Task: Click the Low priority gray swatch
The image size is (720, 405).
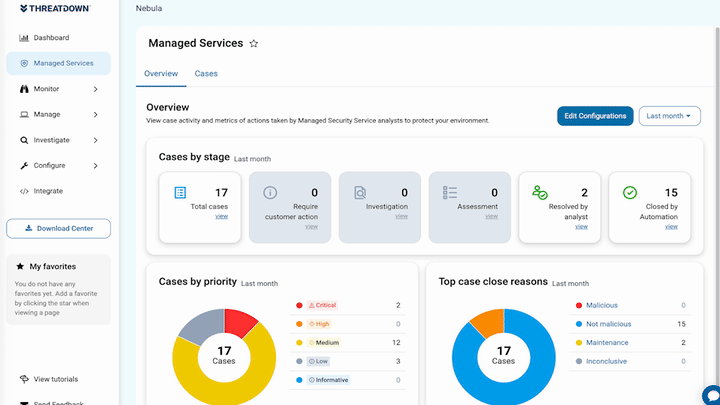Action: tap(299, 361)
